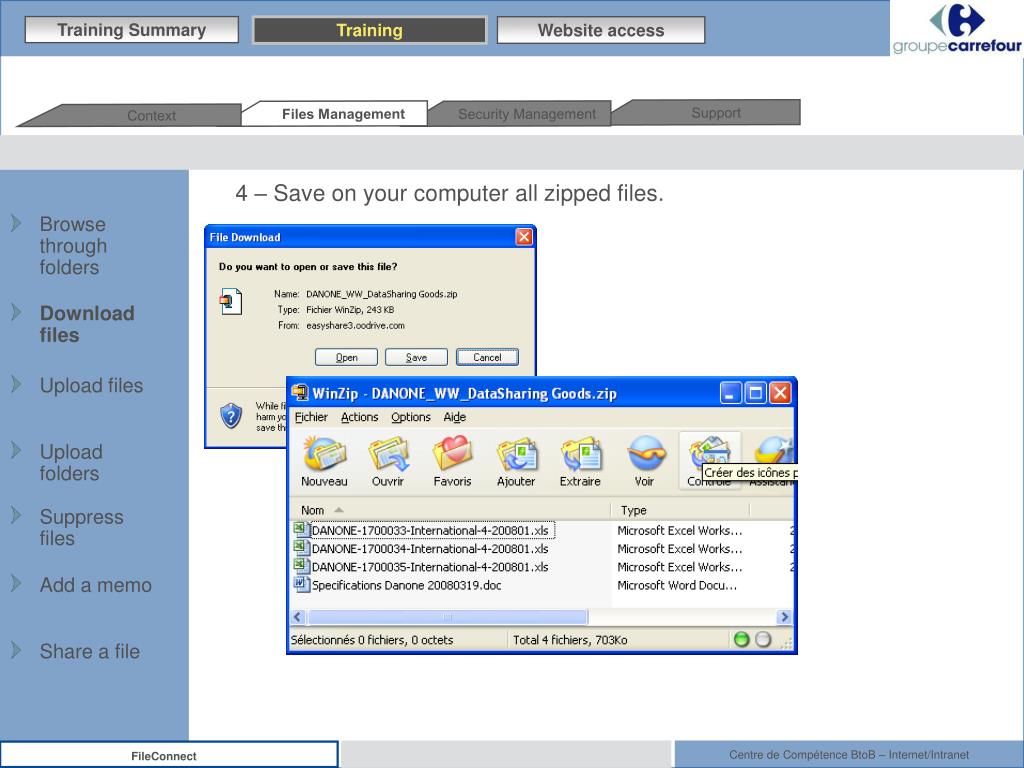Click the Assistant icon in WinZip toolbar
The image size is (1024, 768).
point(773,449)
